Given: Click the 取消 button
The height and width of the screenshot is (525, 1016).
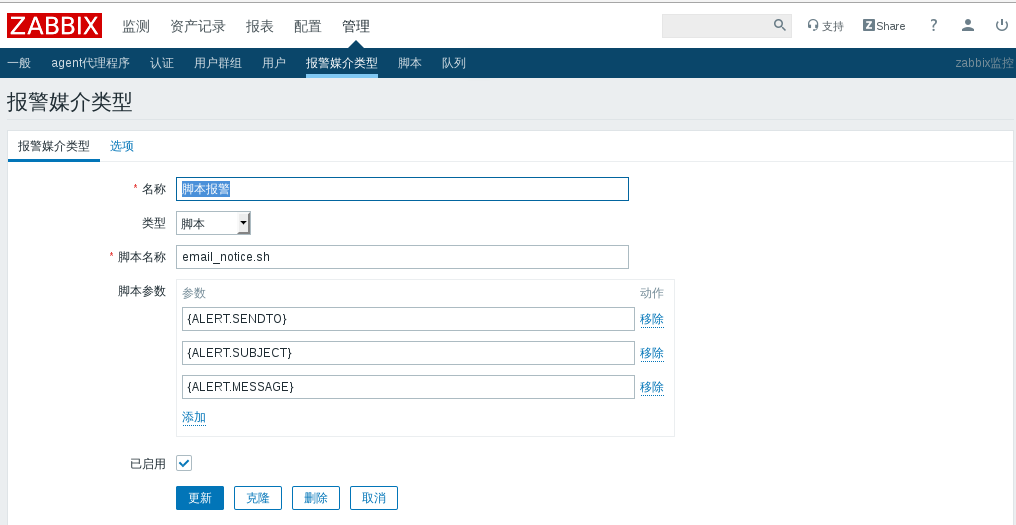Looking at the screenshot, I should [374, 498].
